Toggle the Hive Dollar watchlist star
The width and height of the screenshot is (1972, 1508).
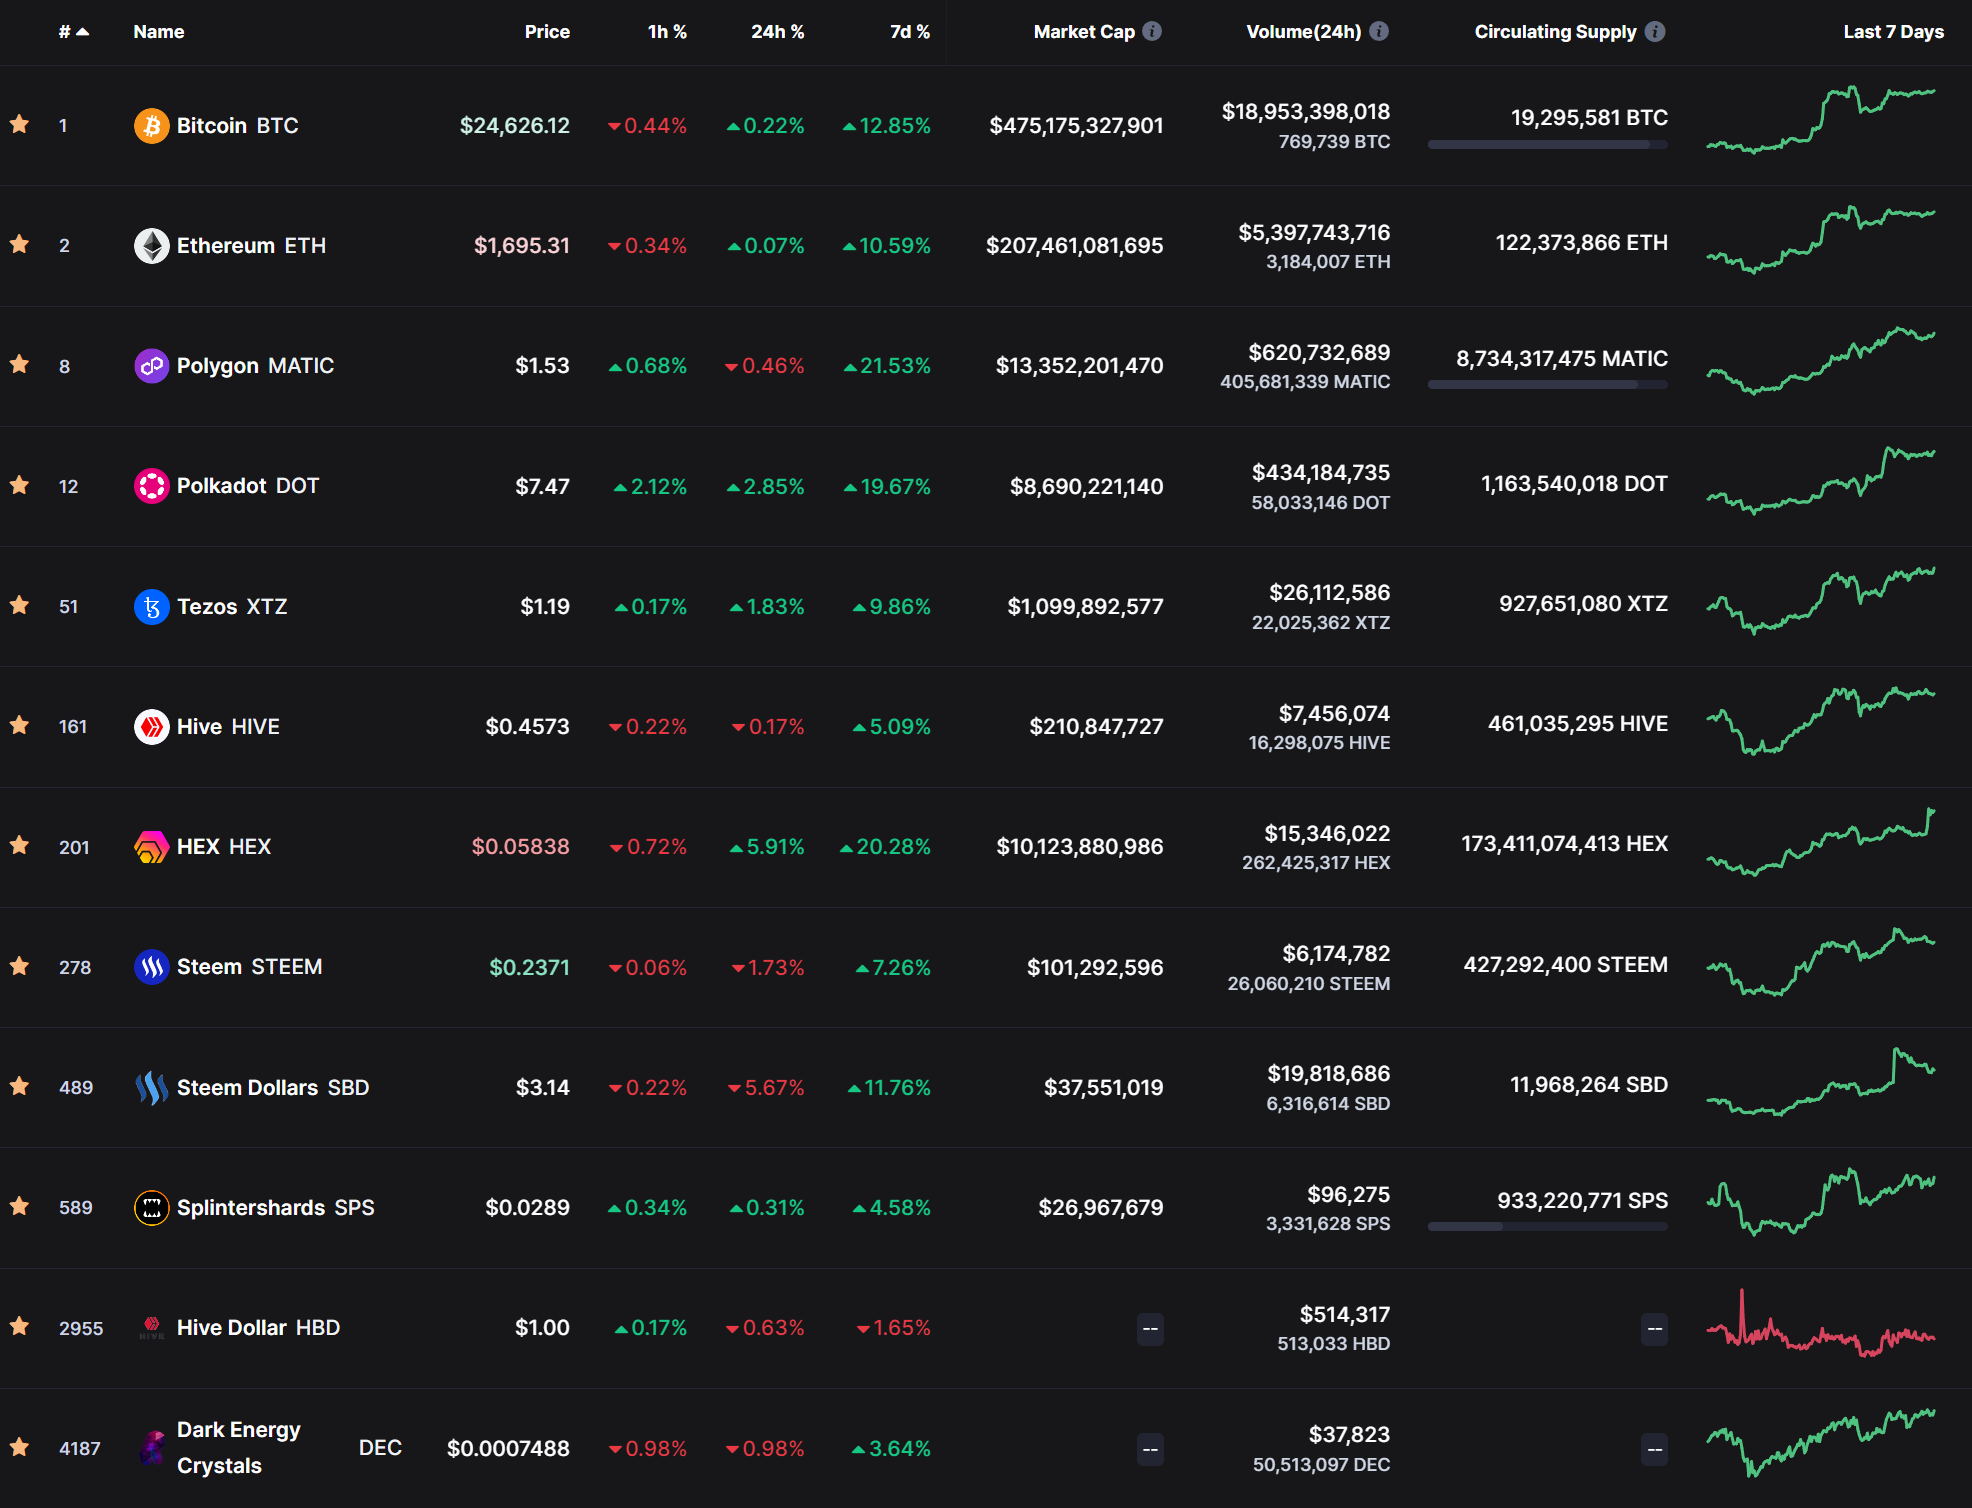(19, 1326)
